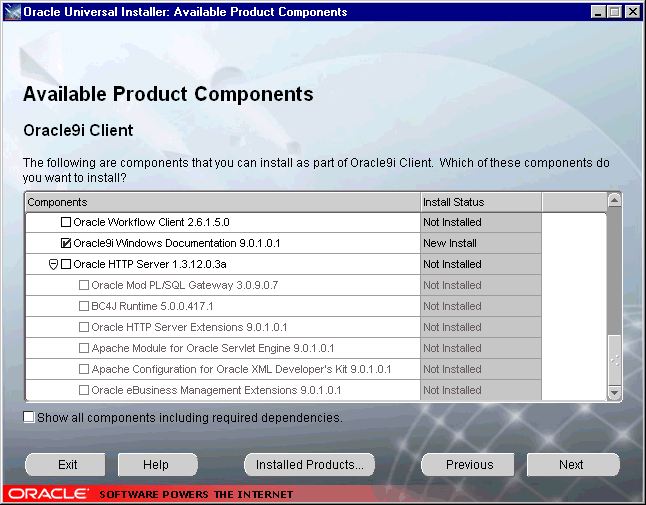Select BC4J Runtime 5.0.0.417.1 text
Screen dimensions: 646x505
pos(152,306)
